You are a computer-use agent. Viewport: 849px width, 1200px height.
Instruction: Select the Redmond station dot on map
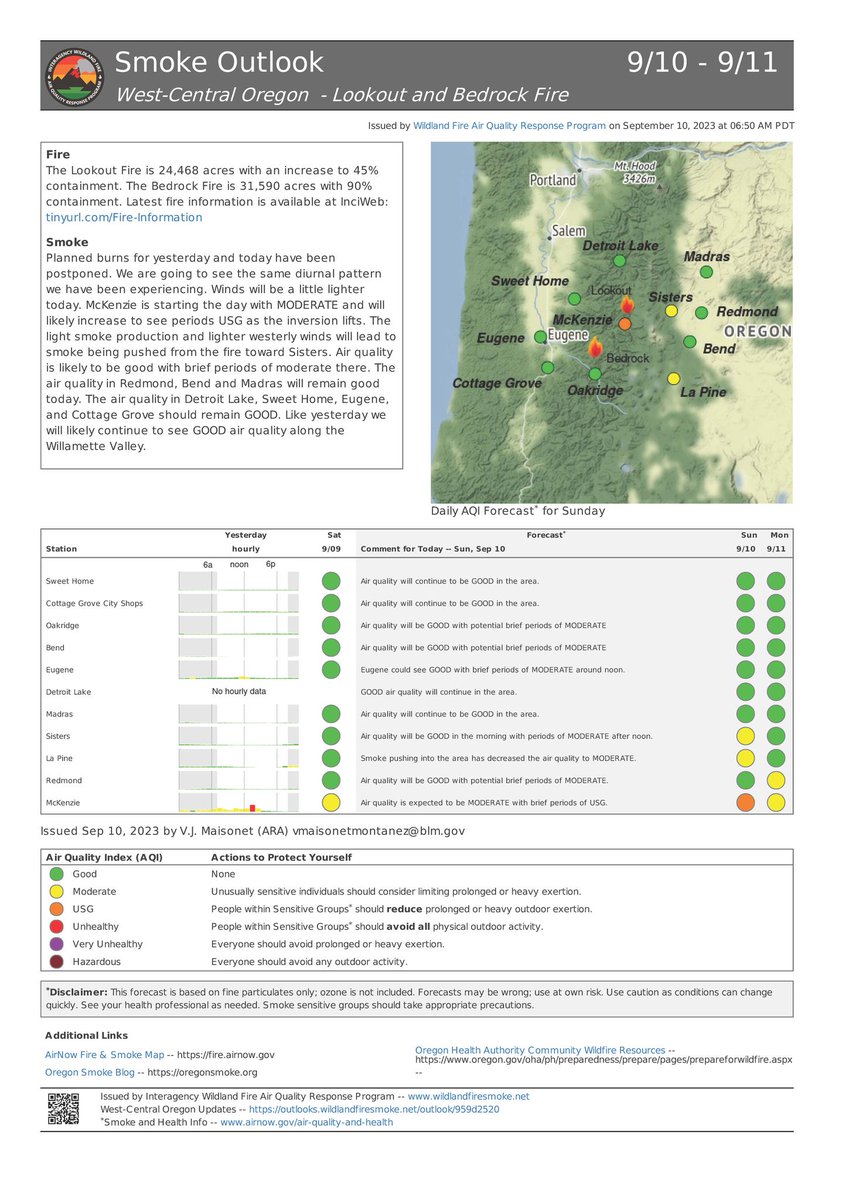701,312
